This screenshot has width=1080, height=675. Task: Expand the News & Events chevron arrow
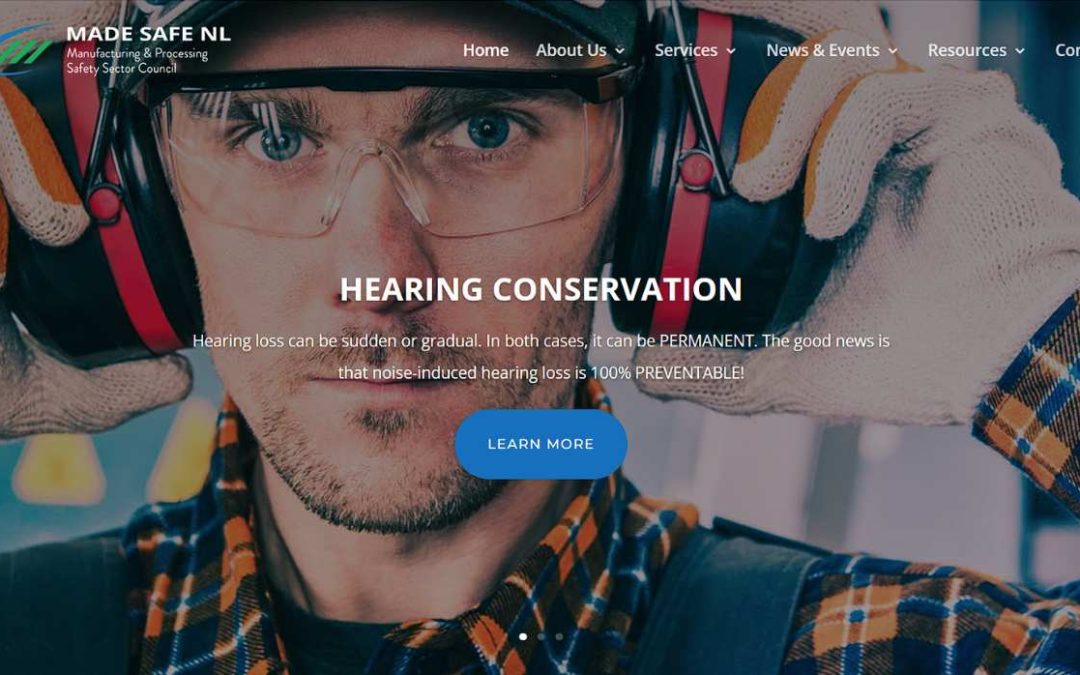pyautogui.click(x=893, y=51)
